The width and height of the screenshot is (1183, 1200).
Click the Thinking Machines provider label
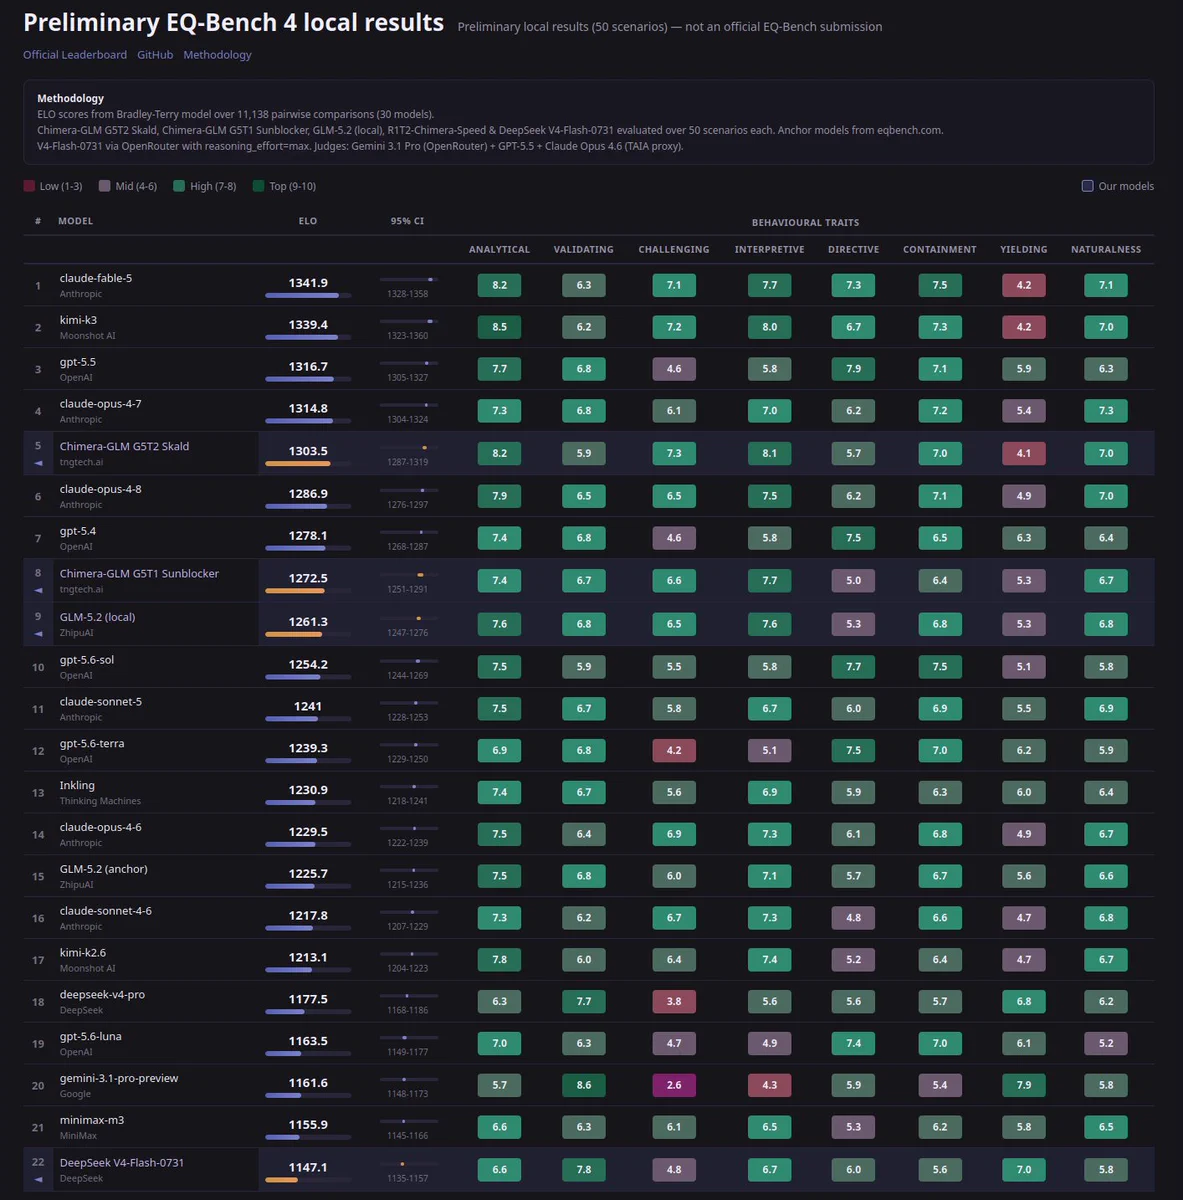coord(100,801)
